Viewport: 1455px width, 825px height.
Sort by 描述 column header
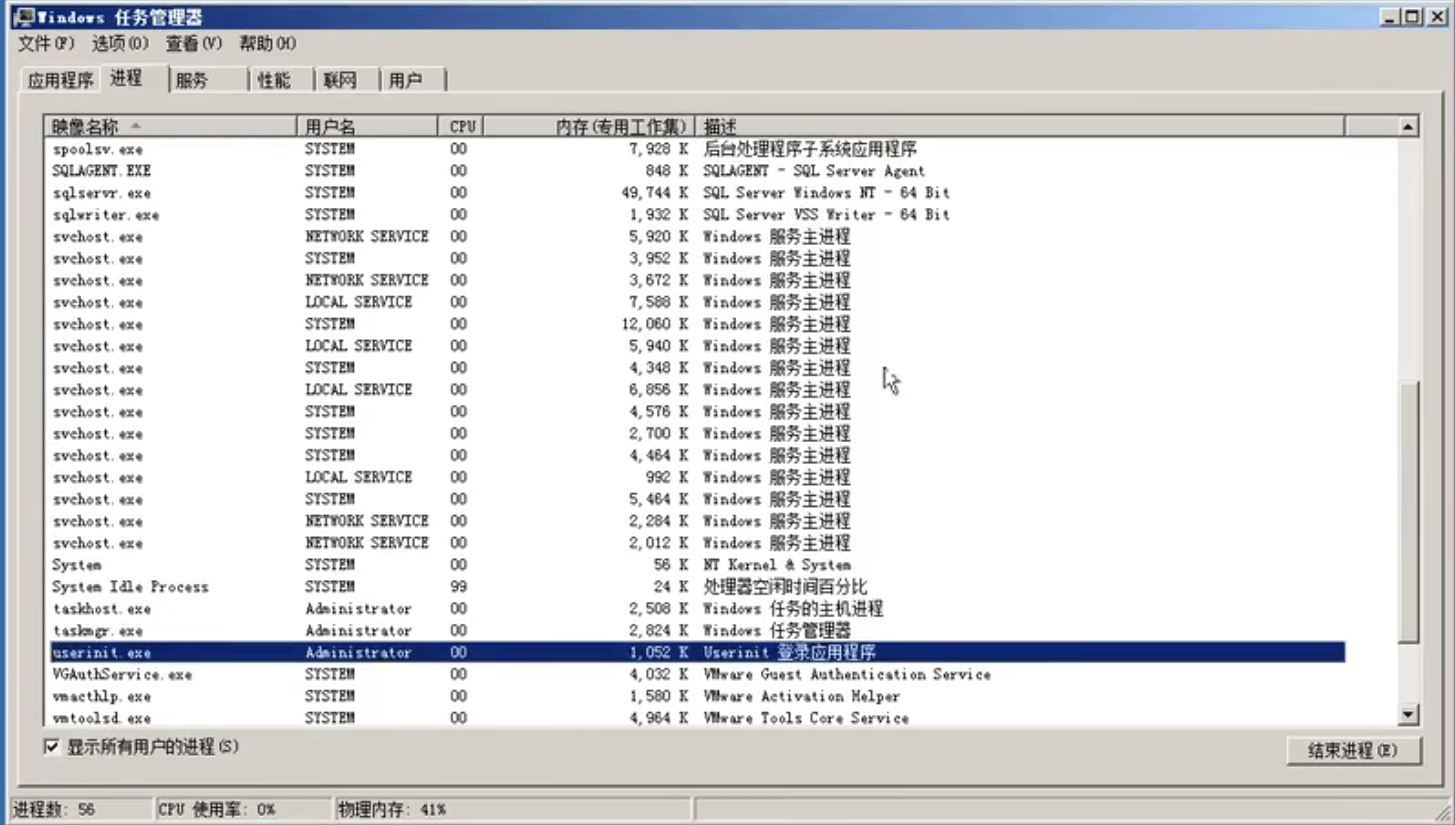tap(1020, 127)
